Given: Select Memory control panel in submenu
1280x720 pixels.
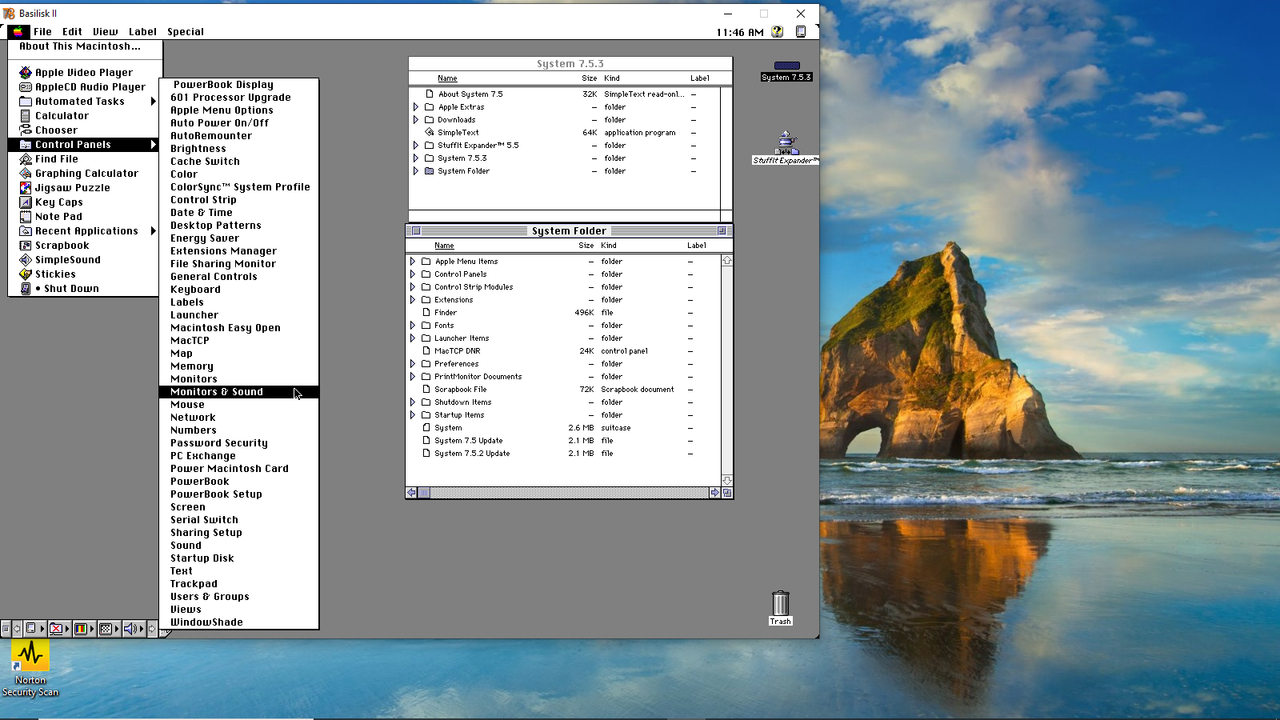Looking at the screenshot, I should (239, 366).
